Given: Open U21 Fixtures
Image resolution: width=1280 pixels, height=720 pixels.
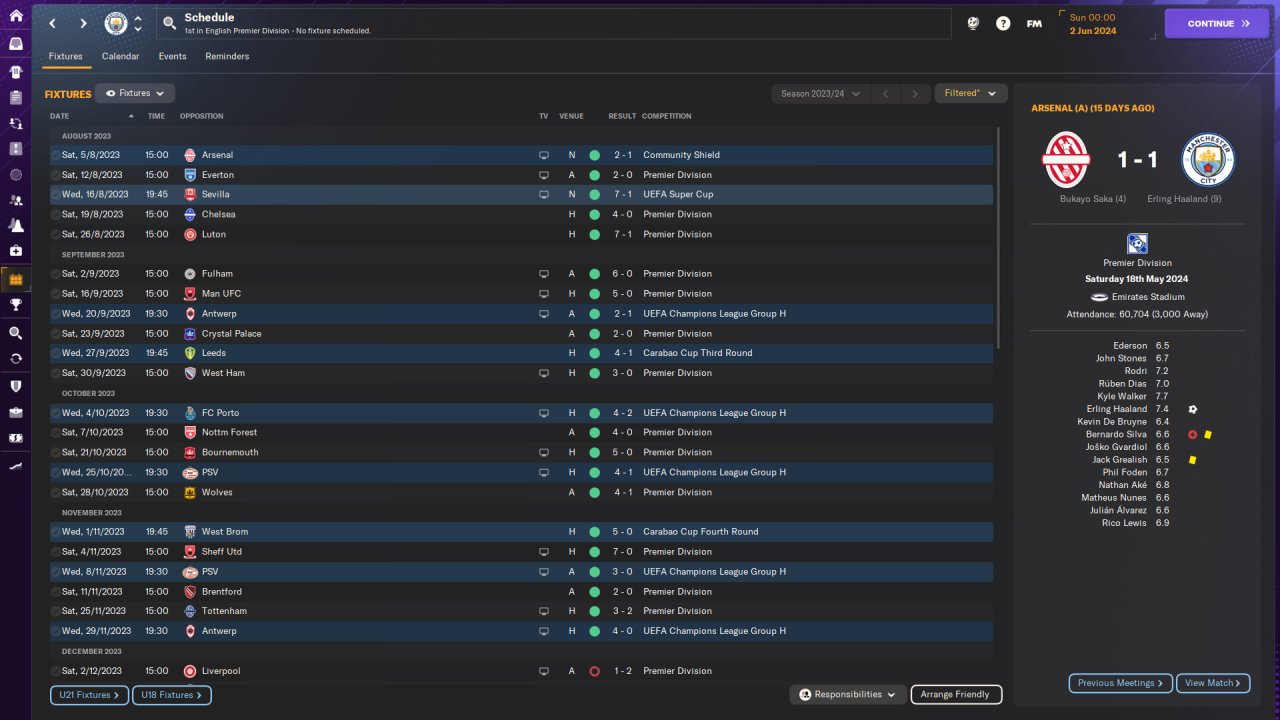Looking at the screenshot, I should point(87,695).
